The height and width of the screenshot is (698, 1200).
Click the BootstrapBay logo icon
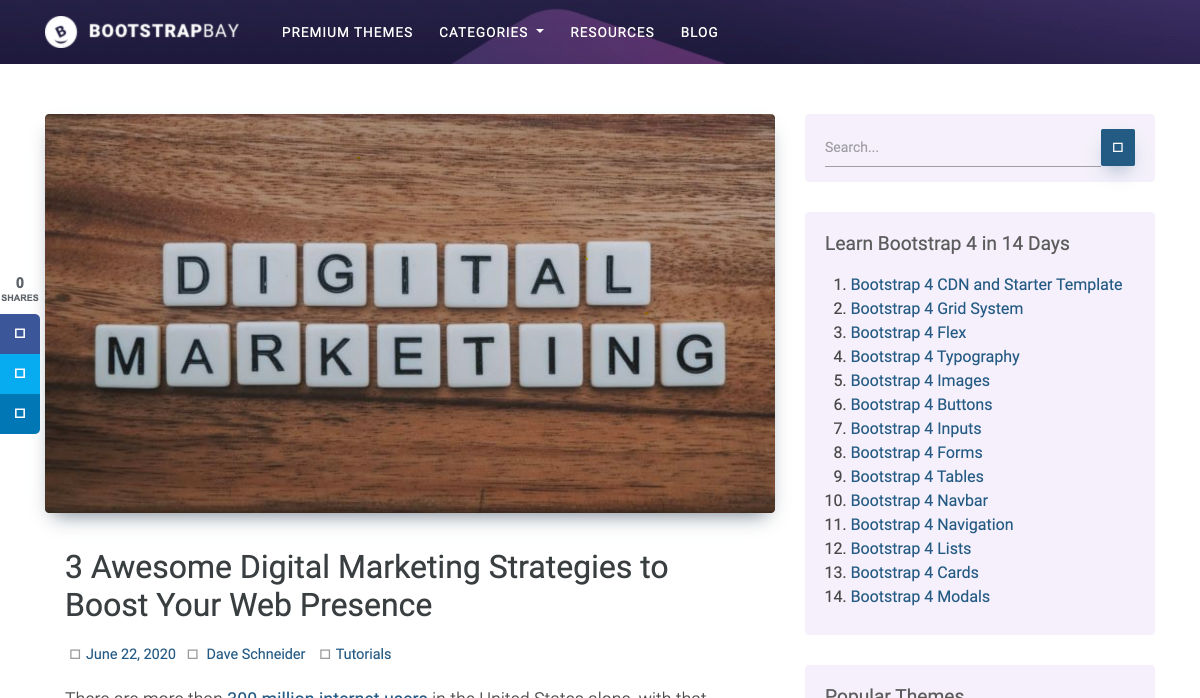point(61,32)
